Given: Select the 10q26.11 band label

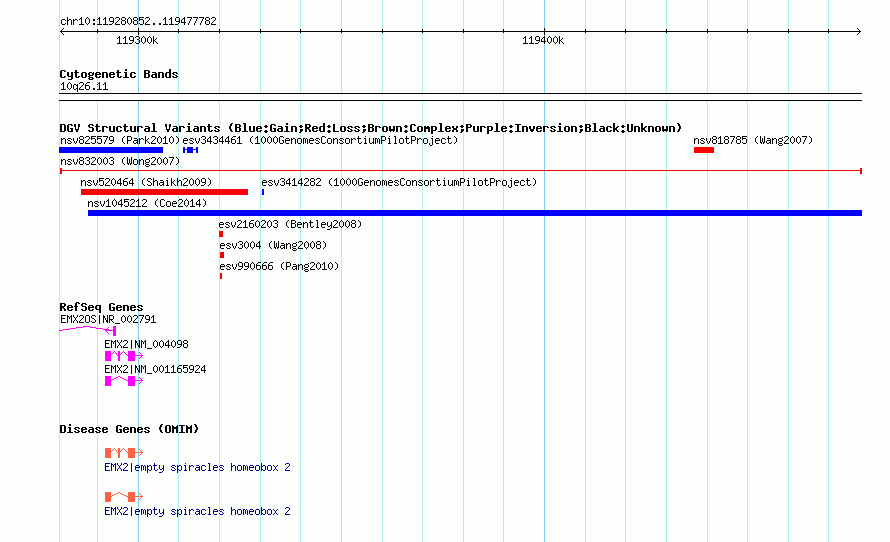Looking at the screenshot, I should pos(84,87).
